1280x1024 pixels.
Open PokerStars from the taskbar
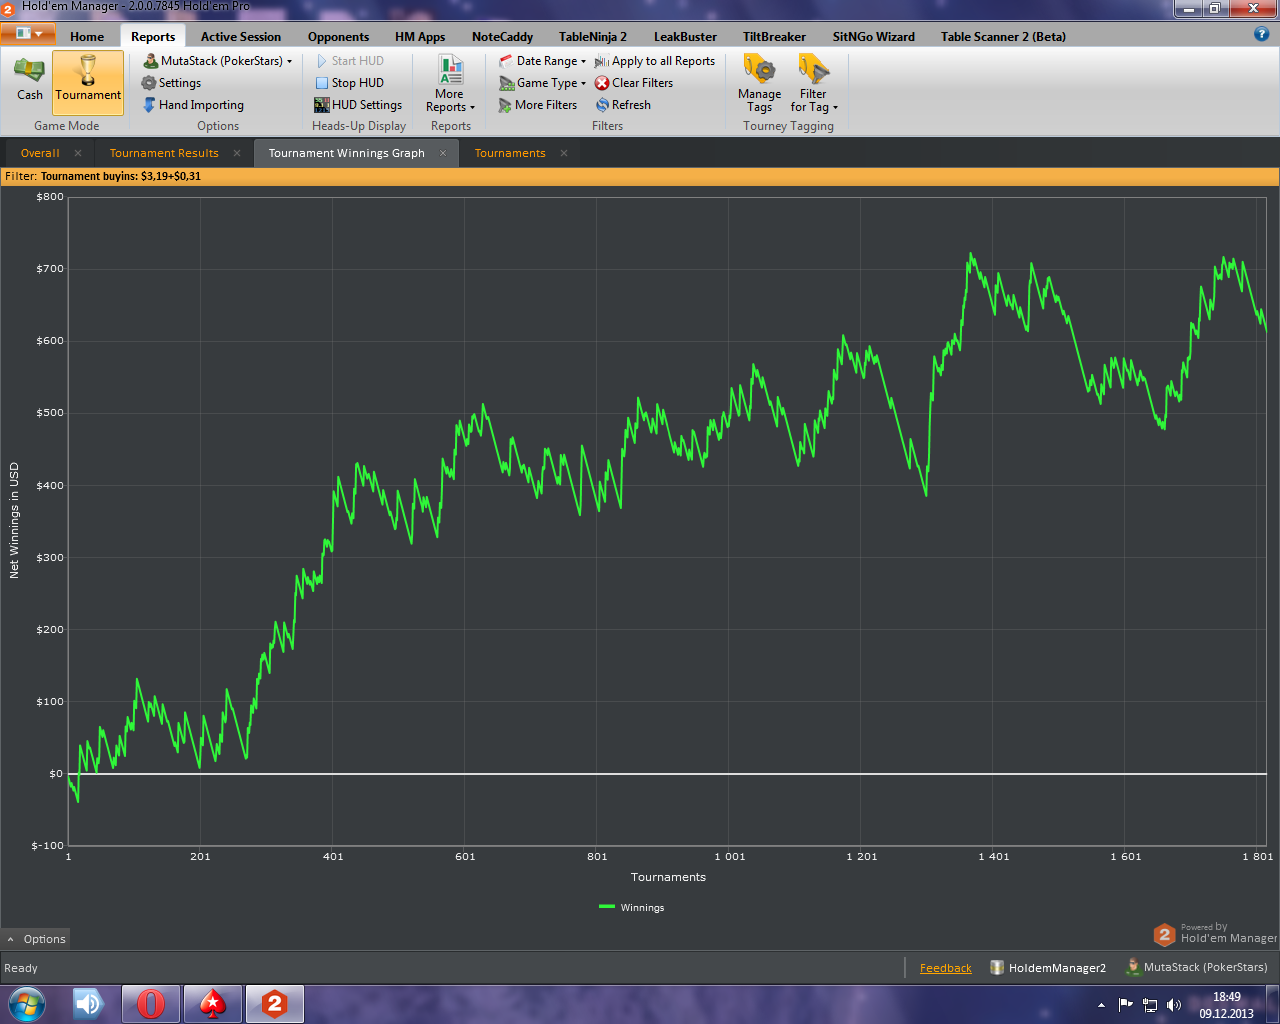[213, 1003]
